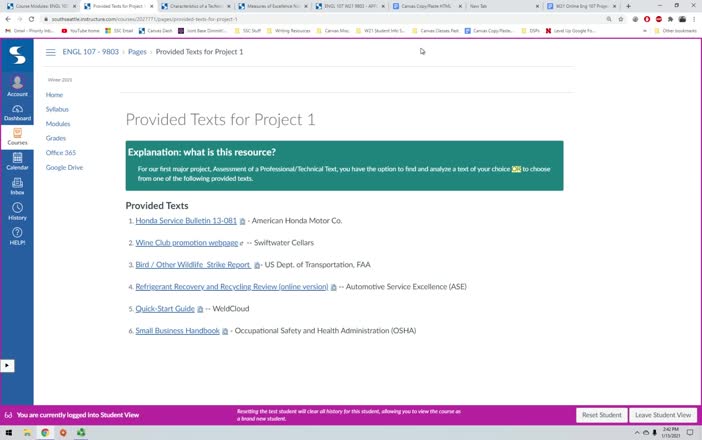Open Bird / Other Wildlife Strike Report link

click(193, 265)
